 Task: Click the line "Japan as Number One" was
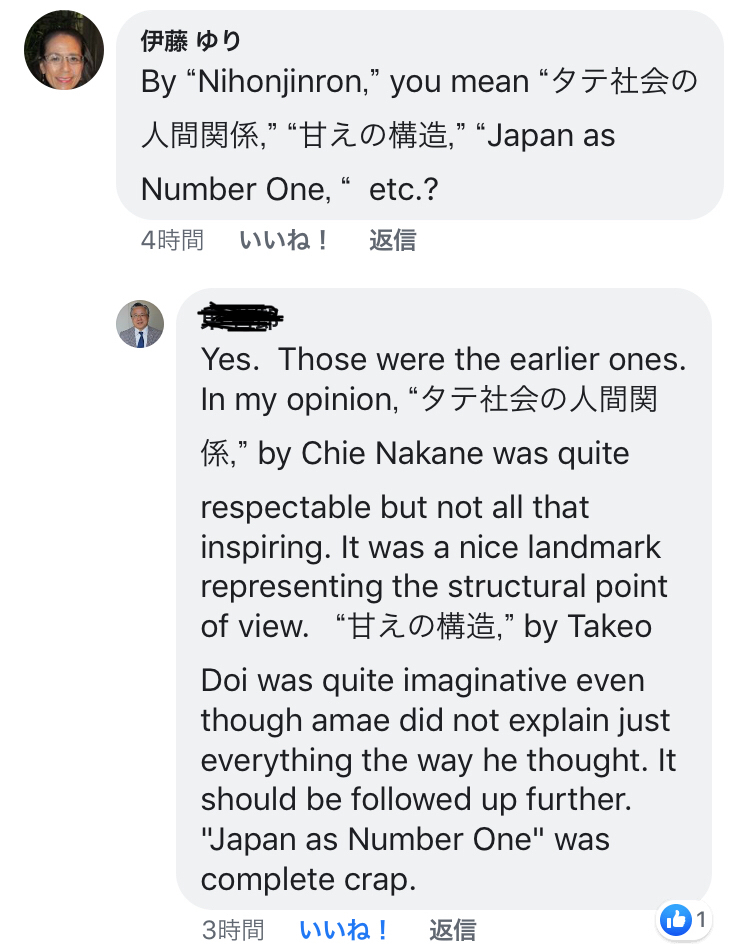click(x=405, y=839)
